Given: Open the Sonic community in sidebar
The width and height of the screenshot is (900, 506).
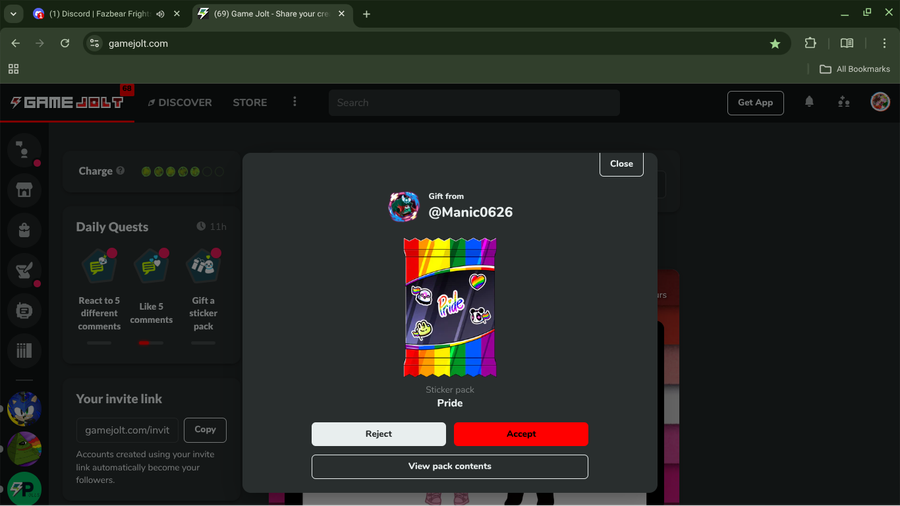Looking at the screenshot, I should pyautogui.click(x=24, y=408).
